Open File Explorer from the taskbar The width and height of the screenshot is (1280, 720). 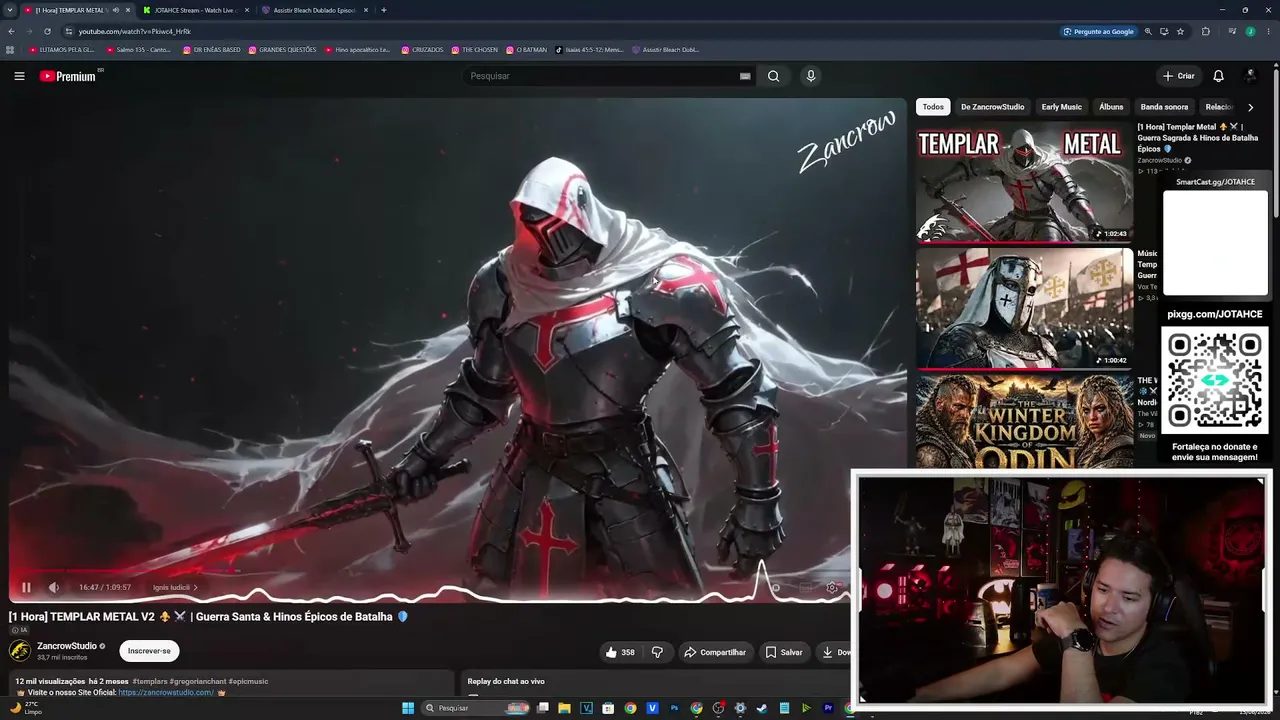(564, 708)
